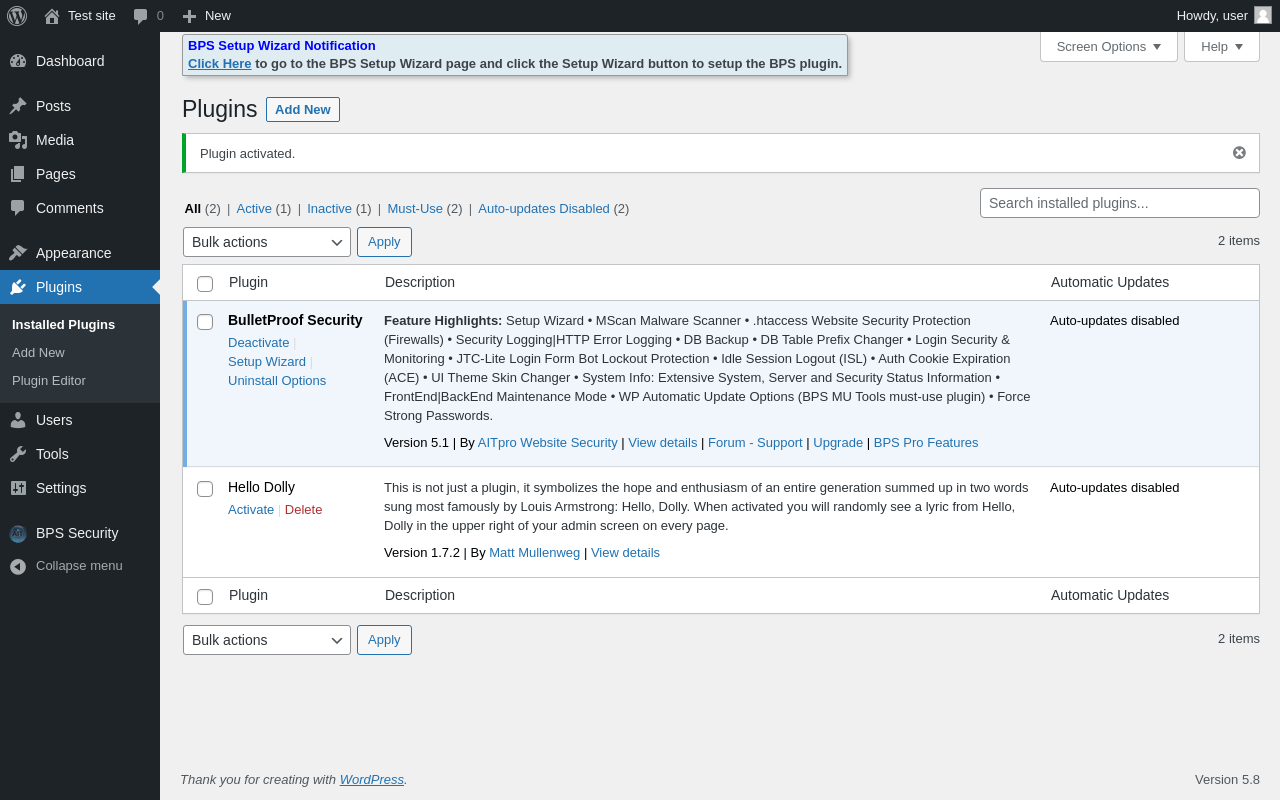Filter plugins by the Inactive tab
Image resolution: width=1280 pixels, height=800 pixels.
[x=329, y=209]
